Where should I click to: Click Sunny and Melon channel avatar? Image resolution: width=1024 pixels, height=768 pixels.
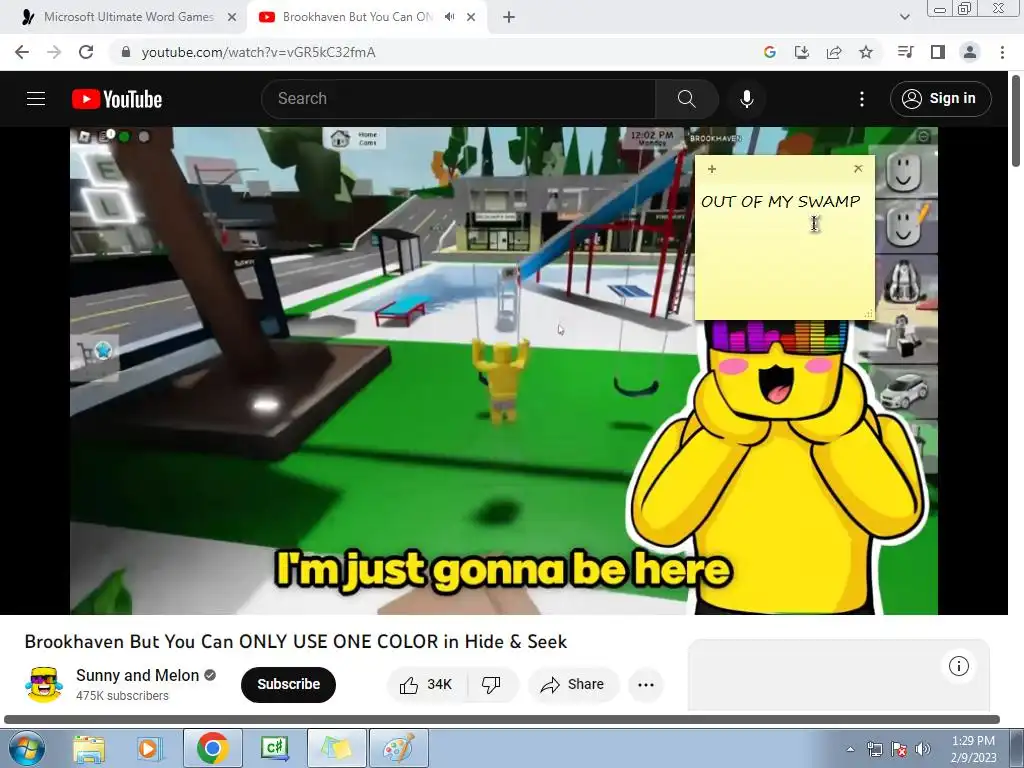[x=44, y=684]
